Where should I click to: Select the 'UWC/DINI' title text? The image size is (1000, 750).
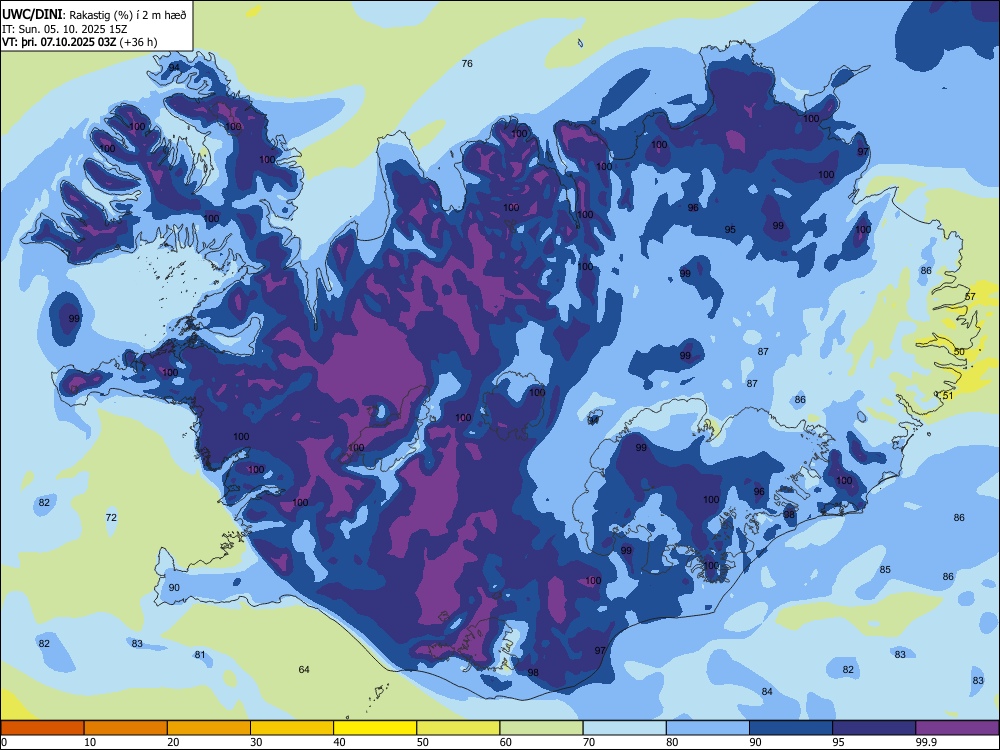pyautogui.click(x=33, y=15)
